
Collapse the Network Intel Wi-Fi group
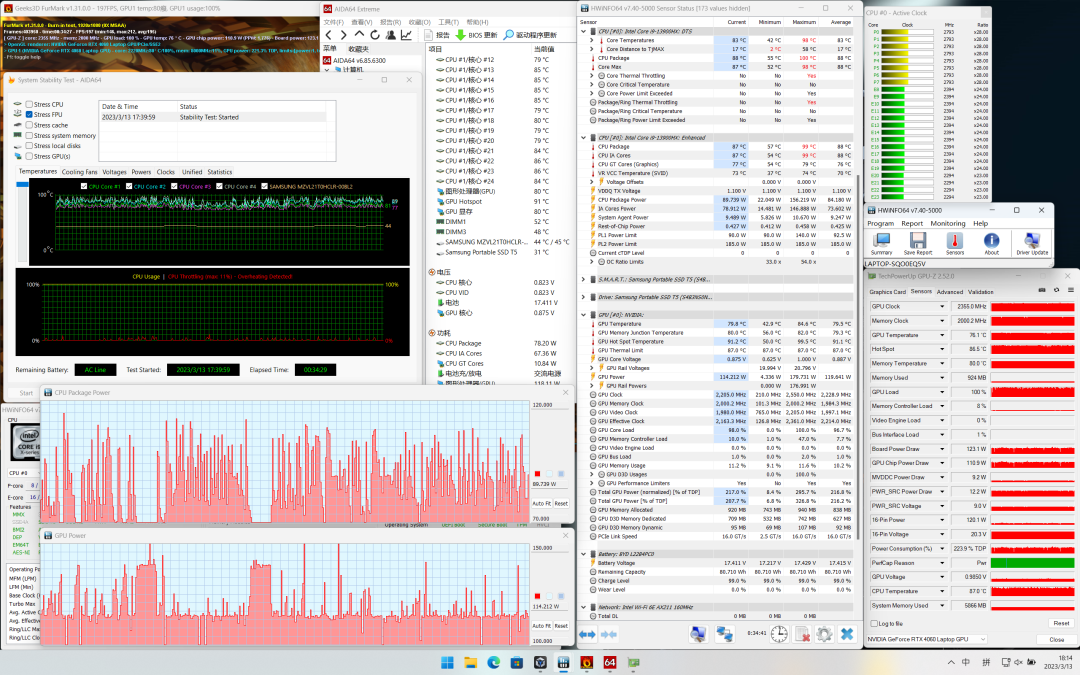[x=583, y=608]
